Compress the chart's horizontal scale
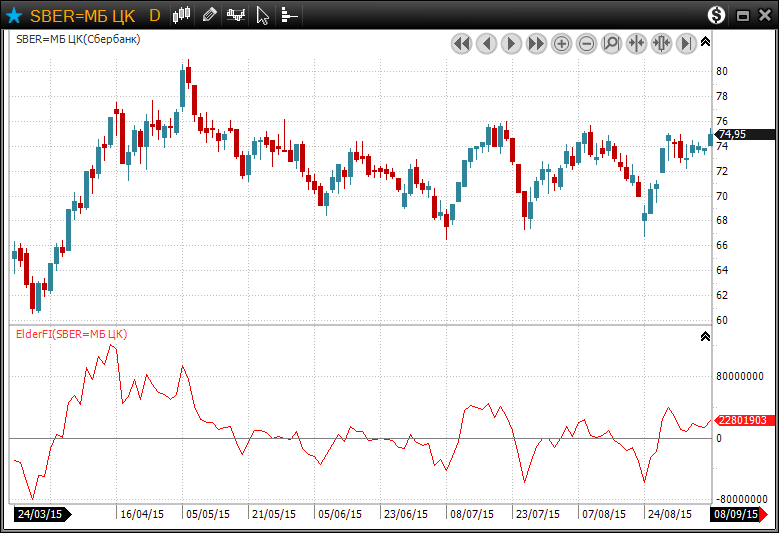The image size is (779, 533). (x=636, y=43)
